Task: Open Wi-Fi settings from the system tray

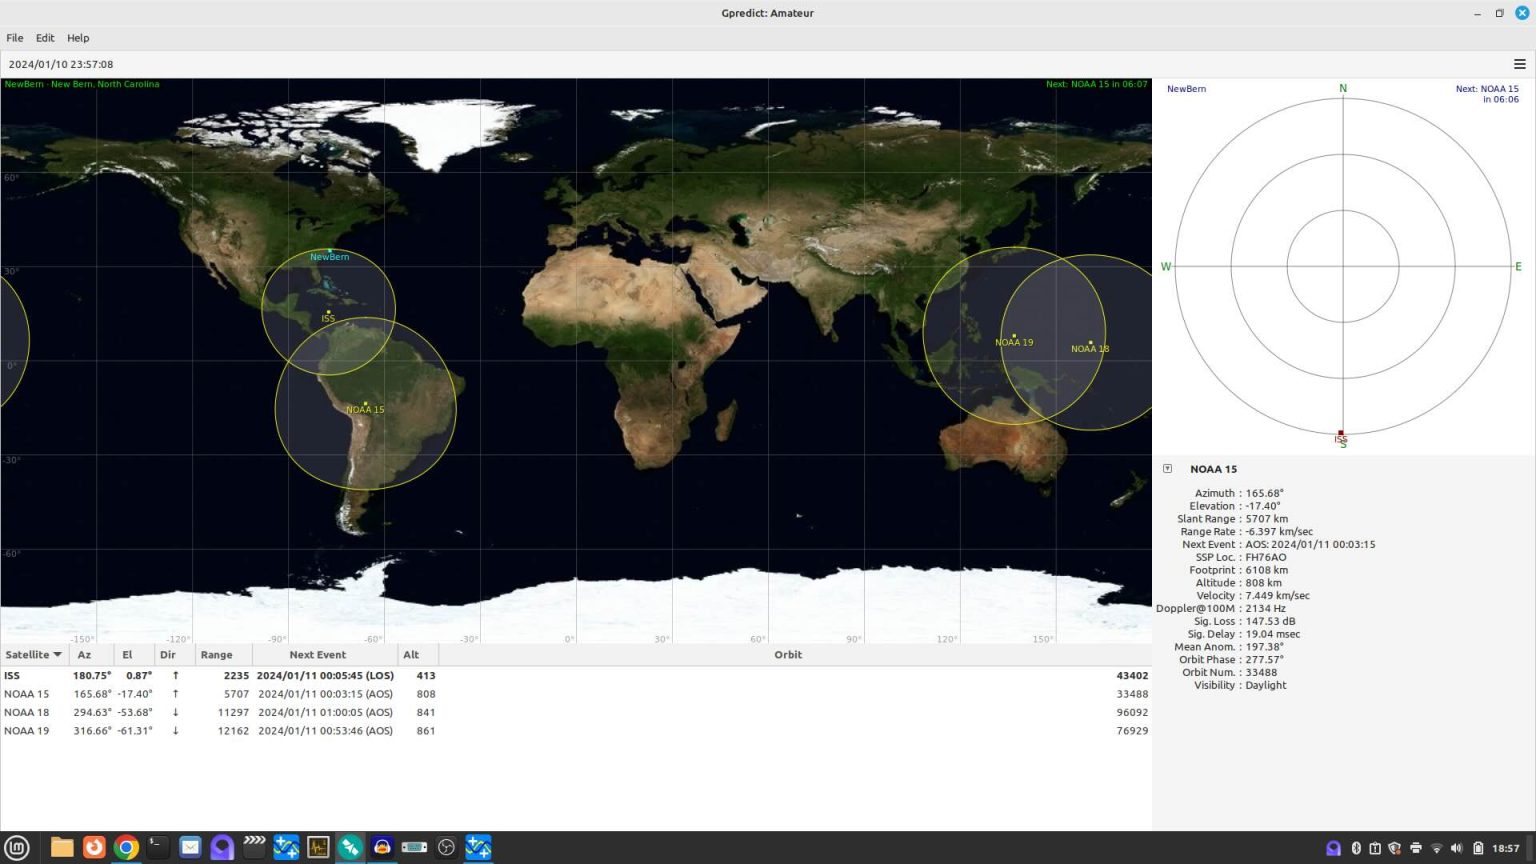Action: (x=1437, y=847)
